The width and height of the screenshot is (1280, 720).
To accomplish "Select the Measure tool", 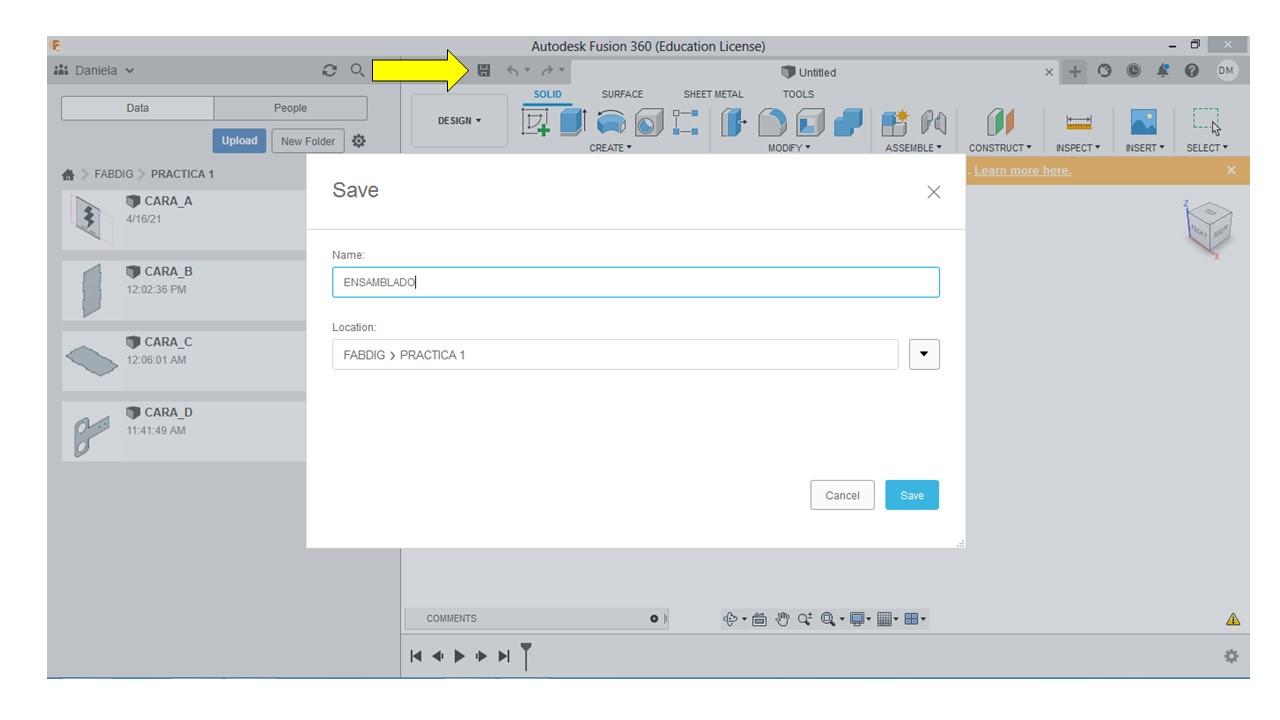I will tap(1078, 124).
